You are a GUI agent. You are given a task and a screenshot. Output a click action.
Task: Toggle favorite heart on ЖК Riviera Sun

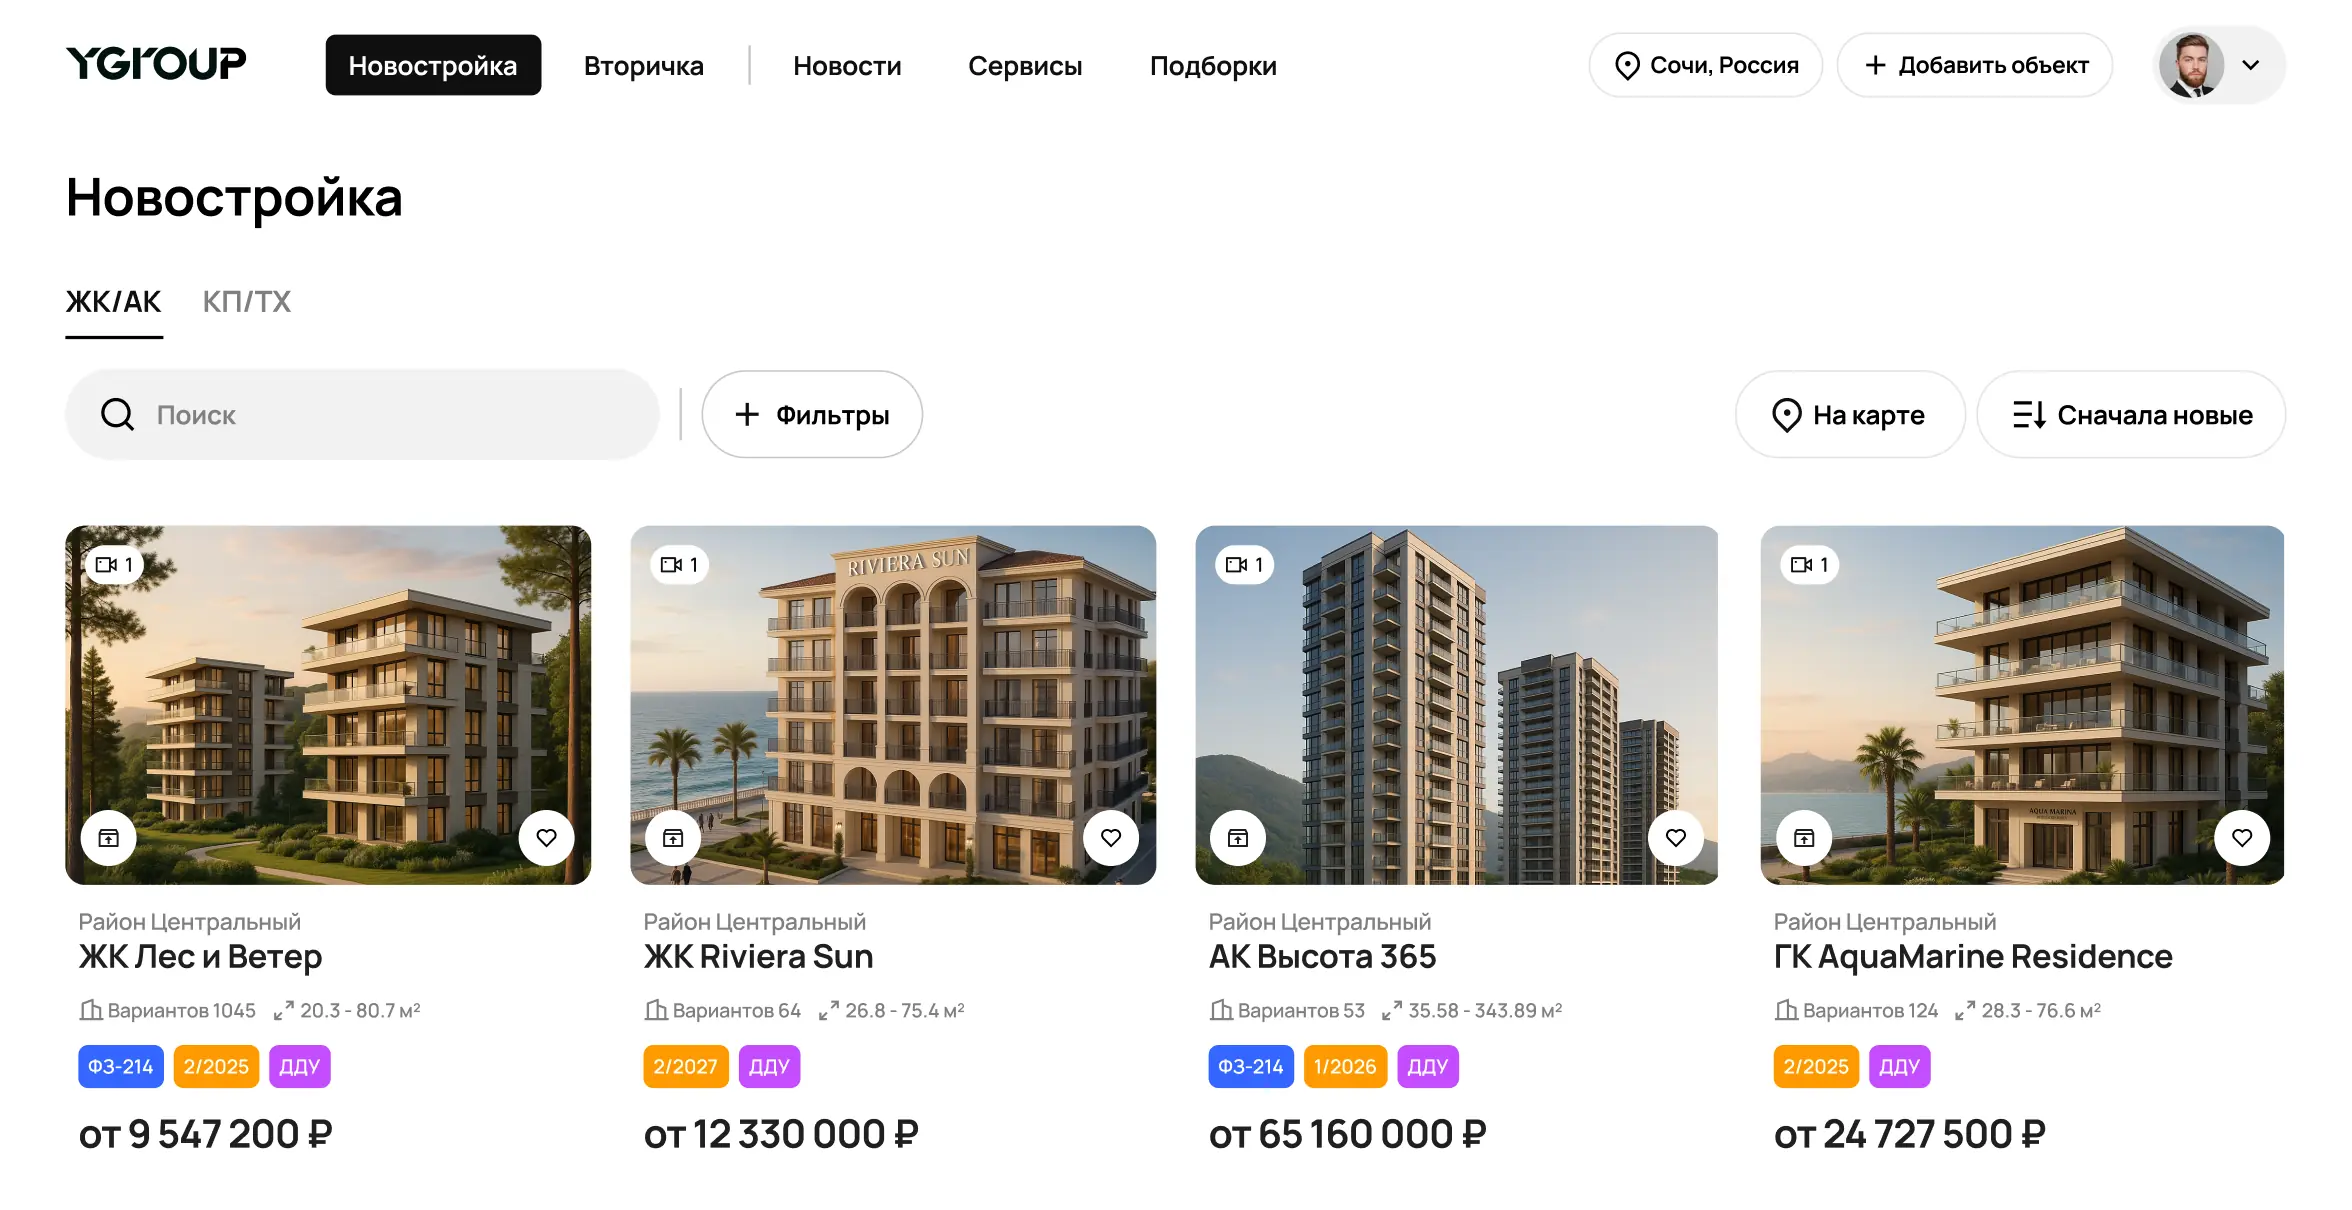pyautogui.click(x=1111, y=838)
